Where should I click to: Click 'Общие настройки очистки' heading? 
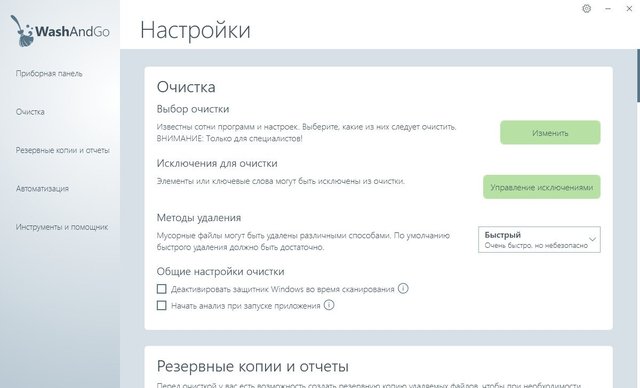click(220, 271)
